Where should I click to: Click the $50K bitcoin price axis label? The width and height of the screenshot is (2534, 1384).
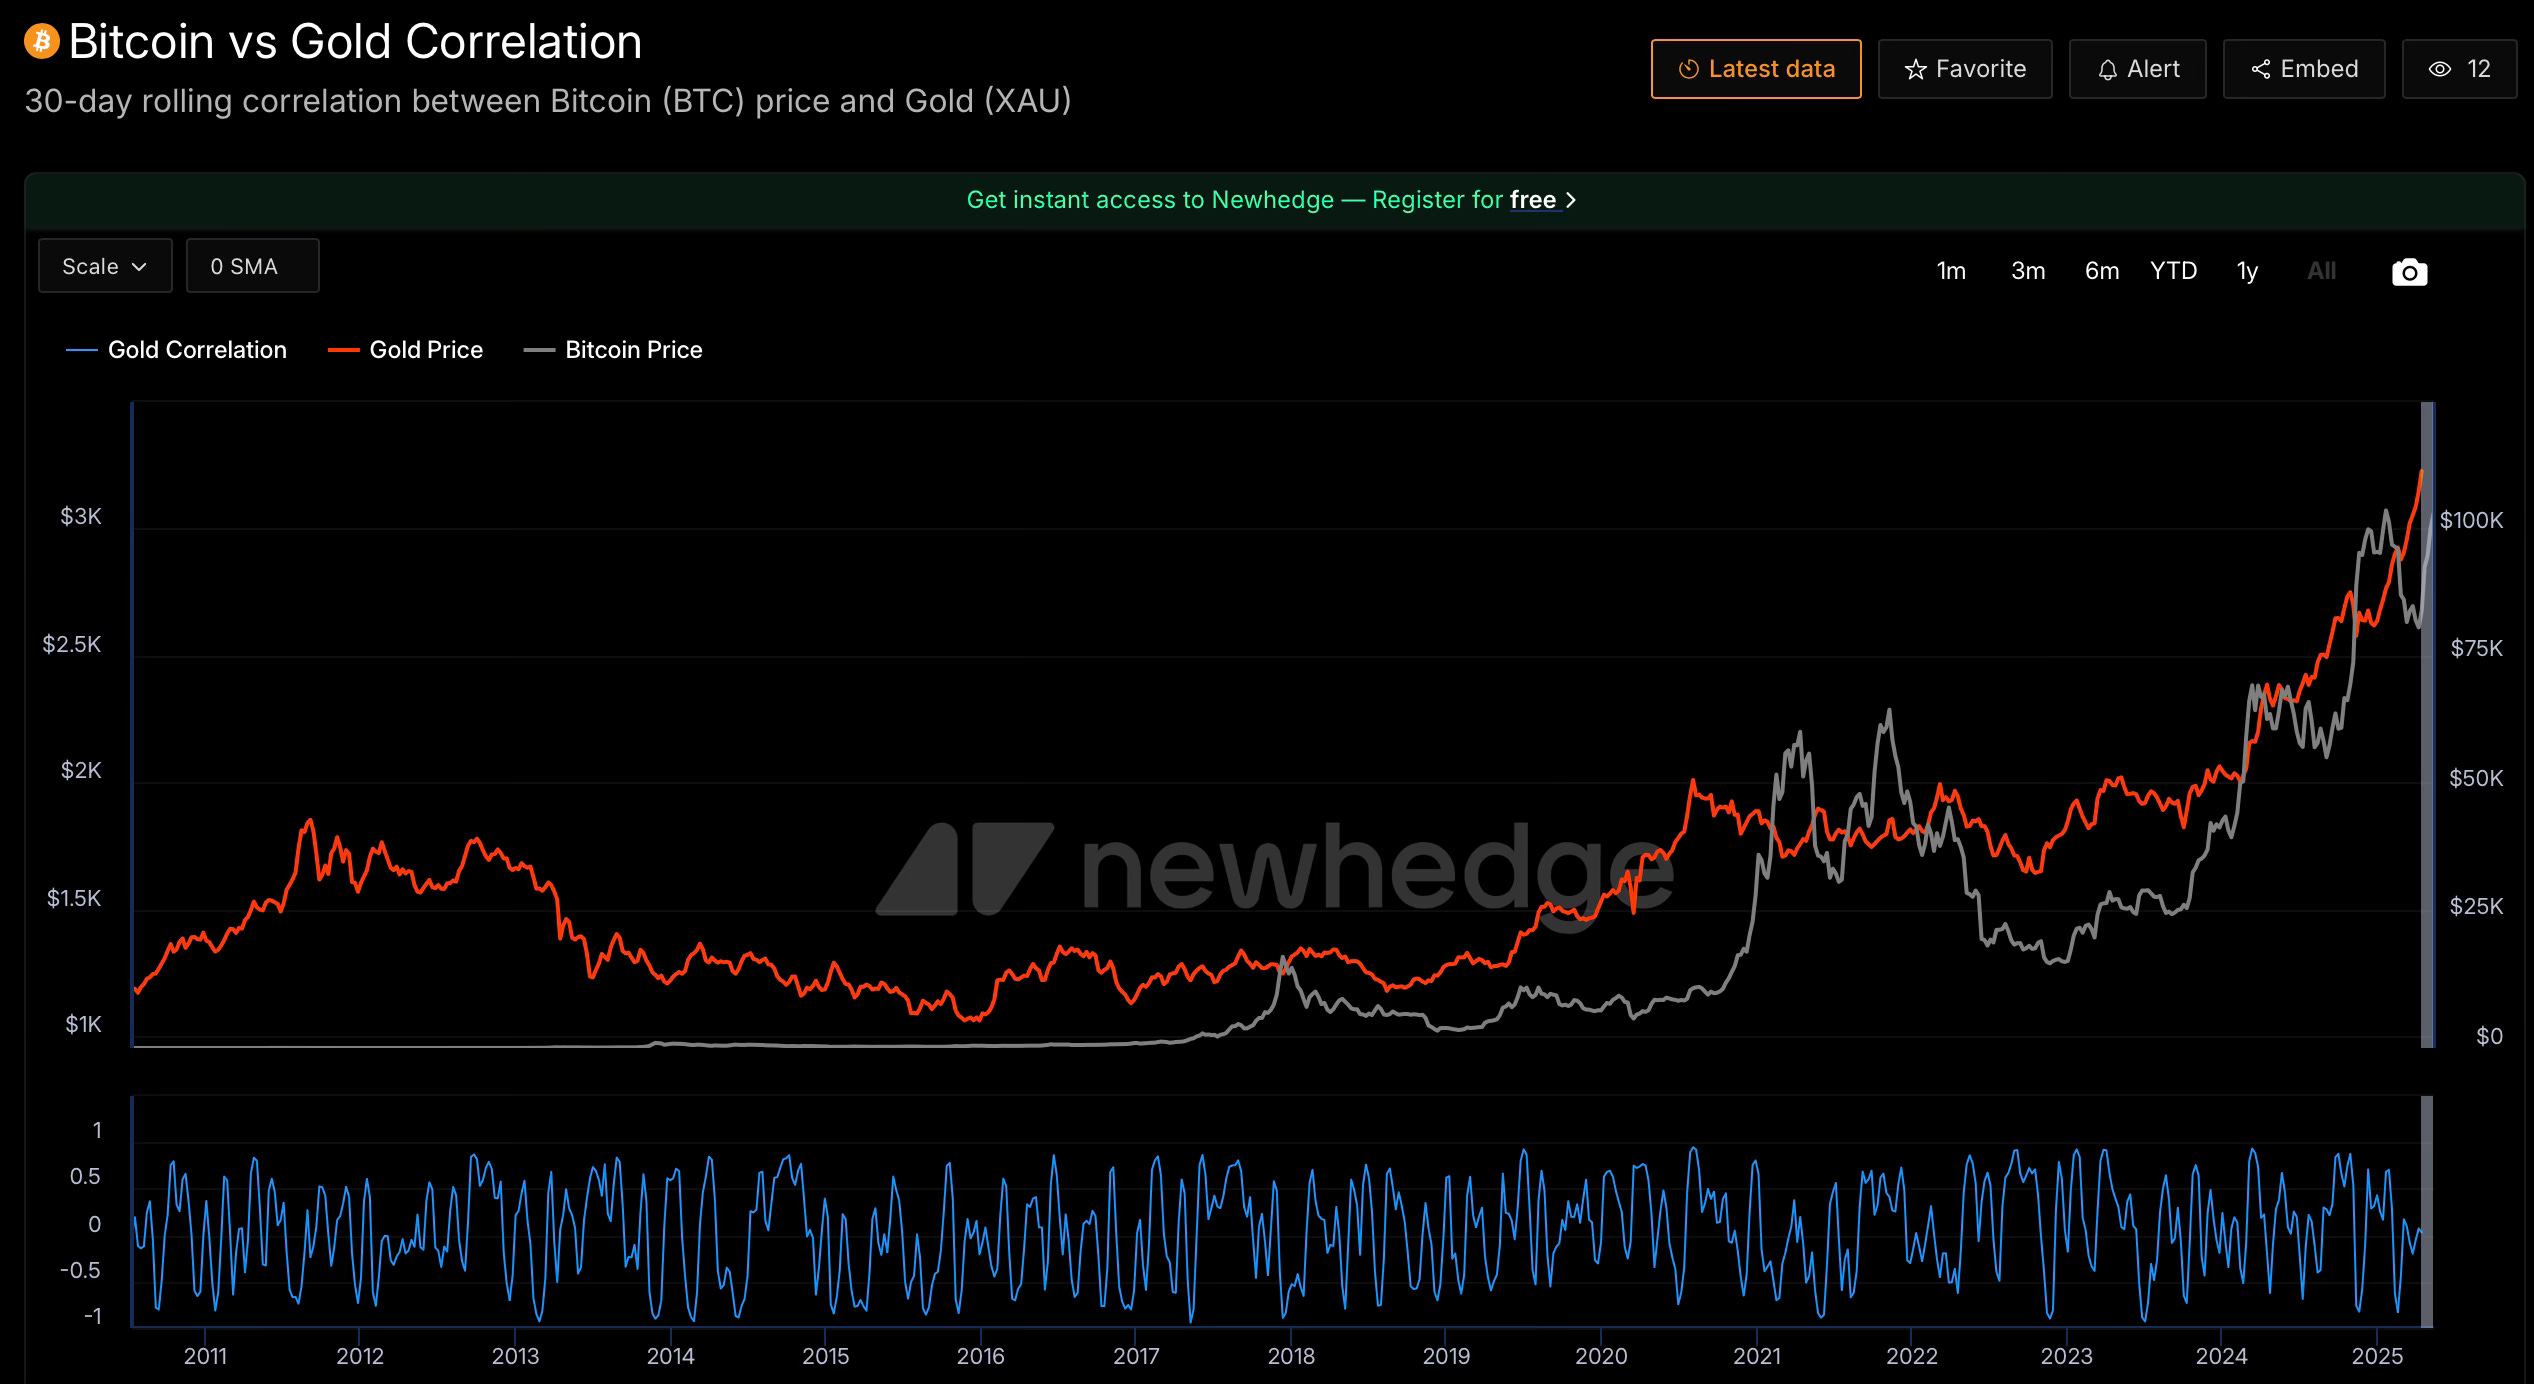coord(2476,778)
